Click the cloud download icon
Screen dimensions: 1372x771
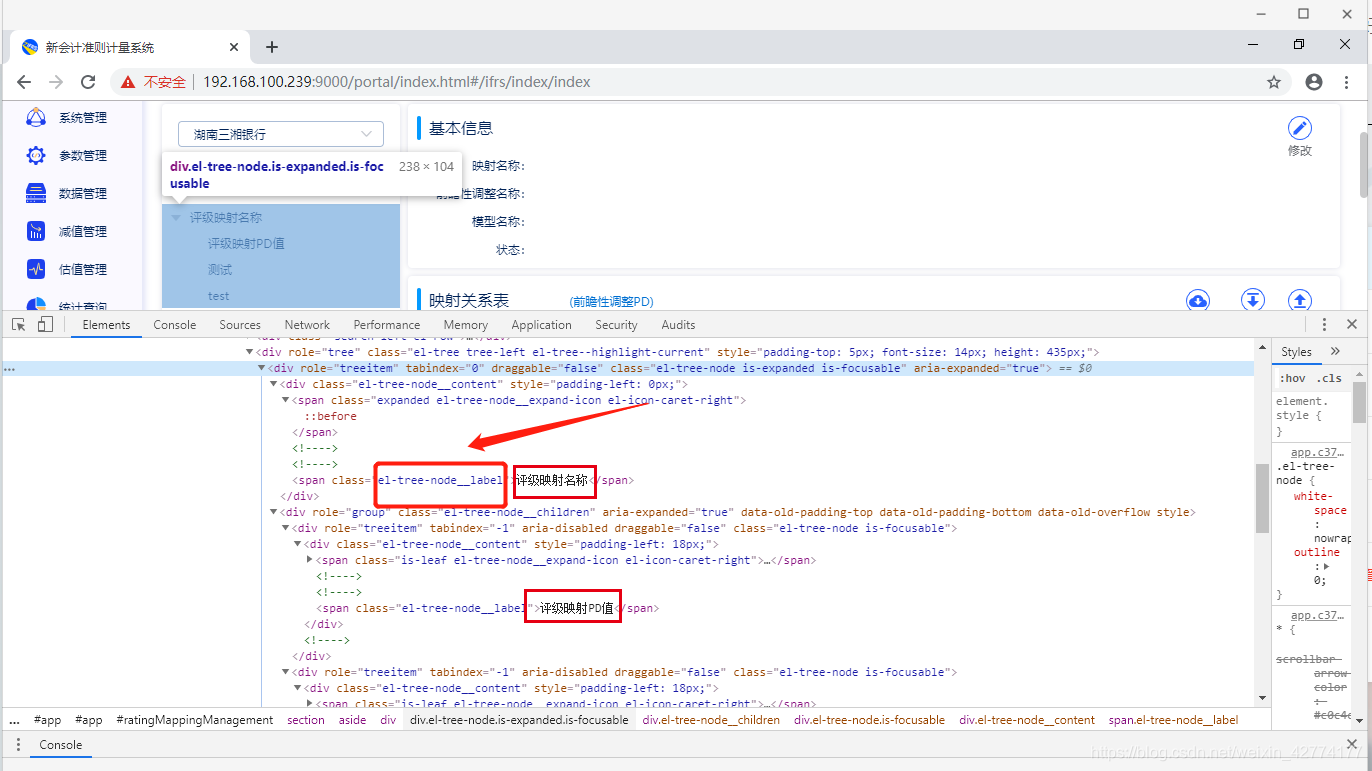(1198, 300)
